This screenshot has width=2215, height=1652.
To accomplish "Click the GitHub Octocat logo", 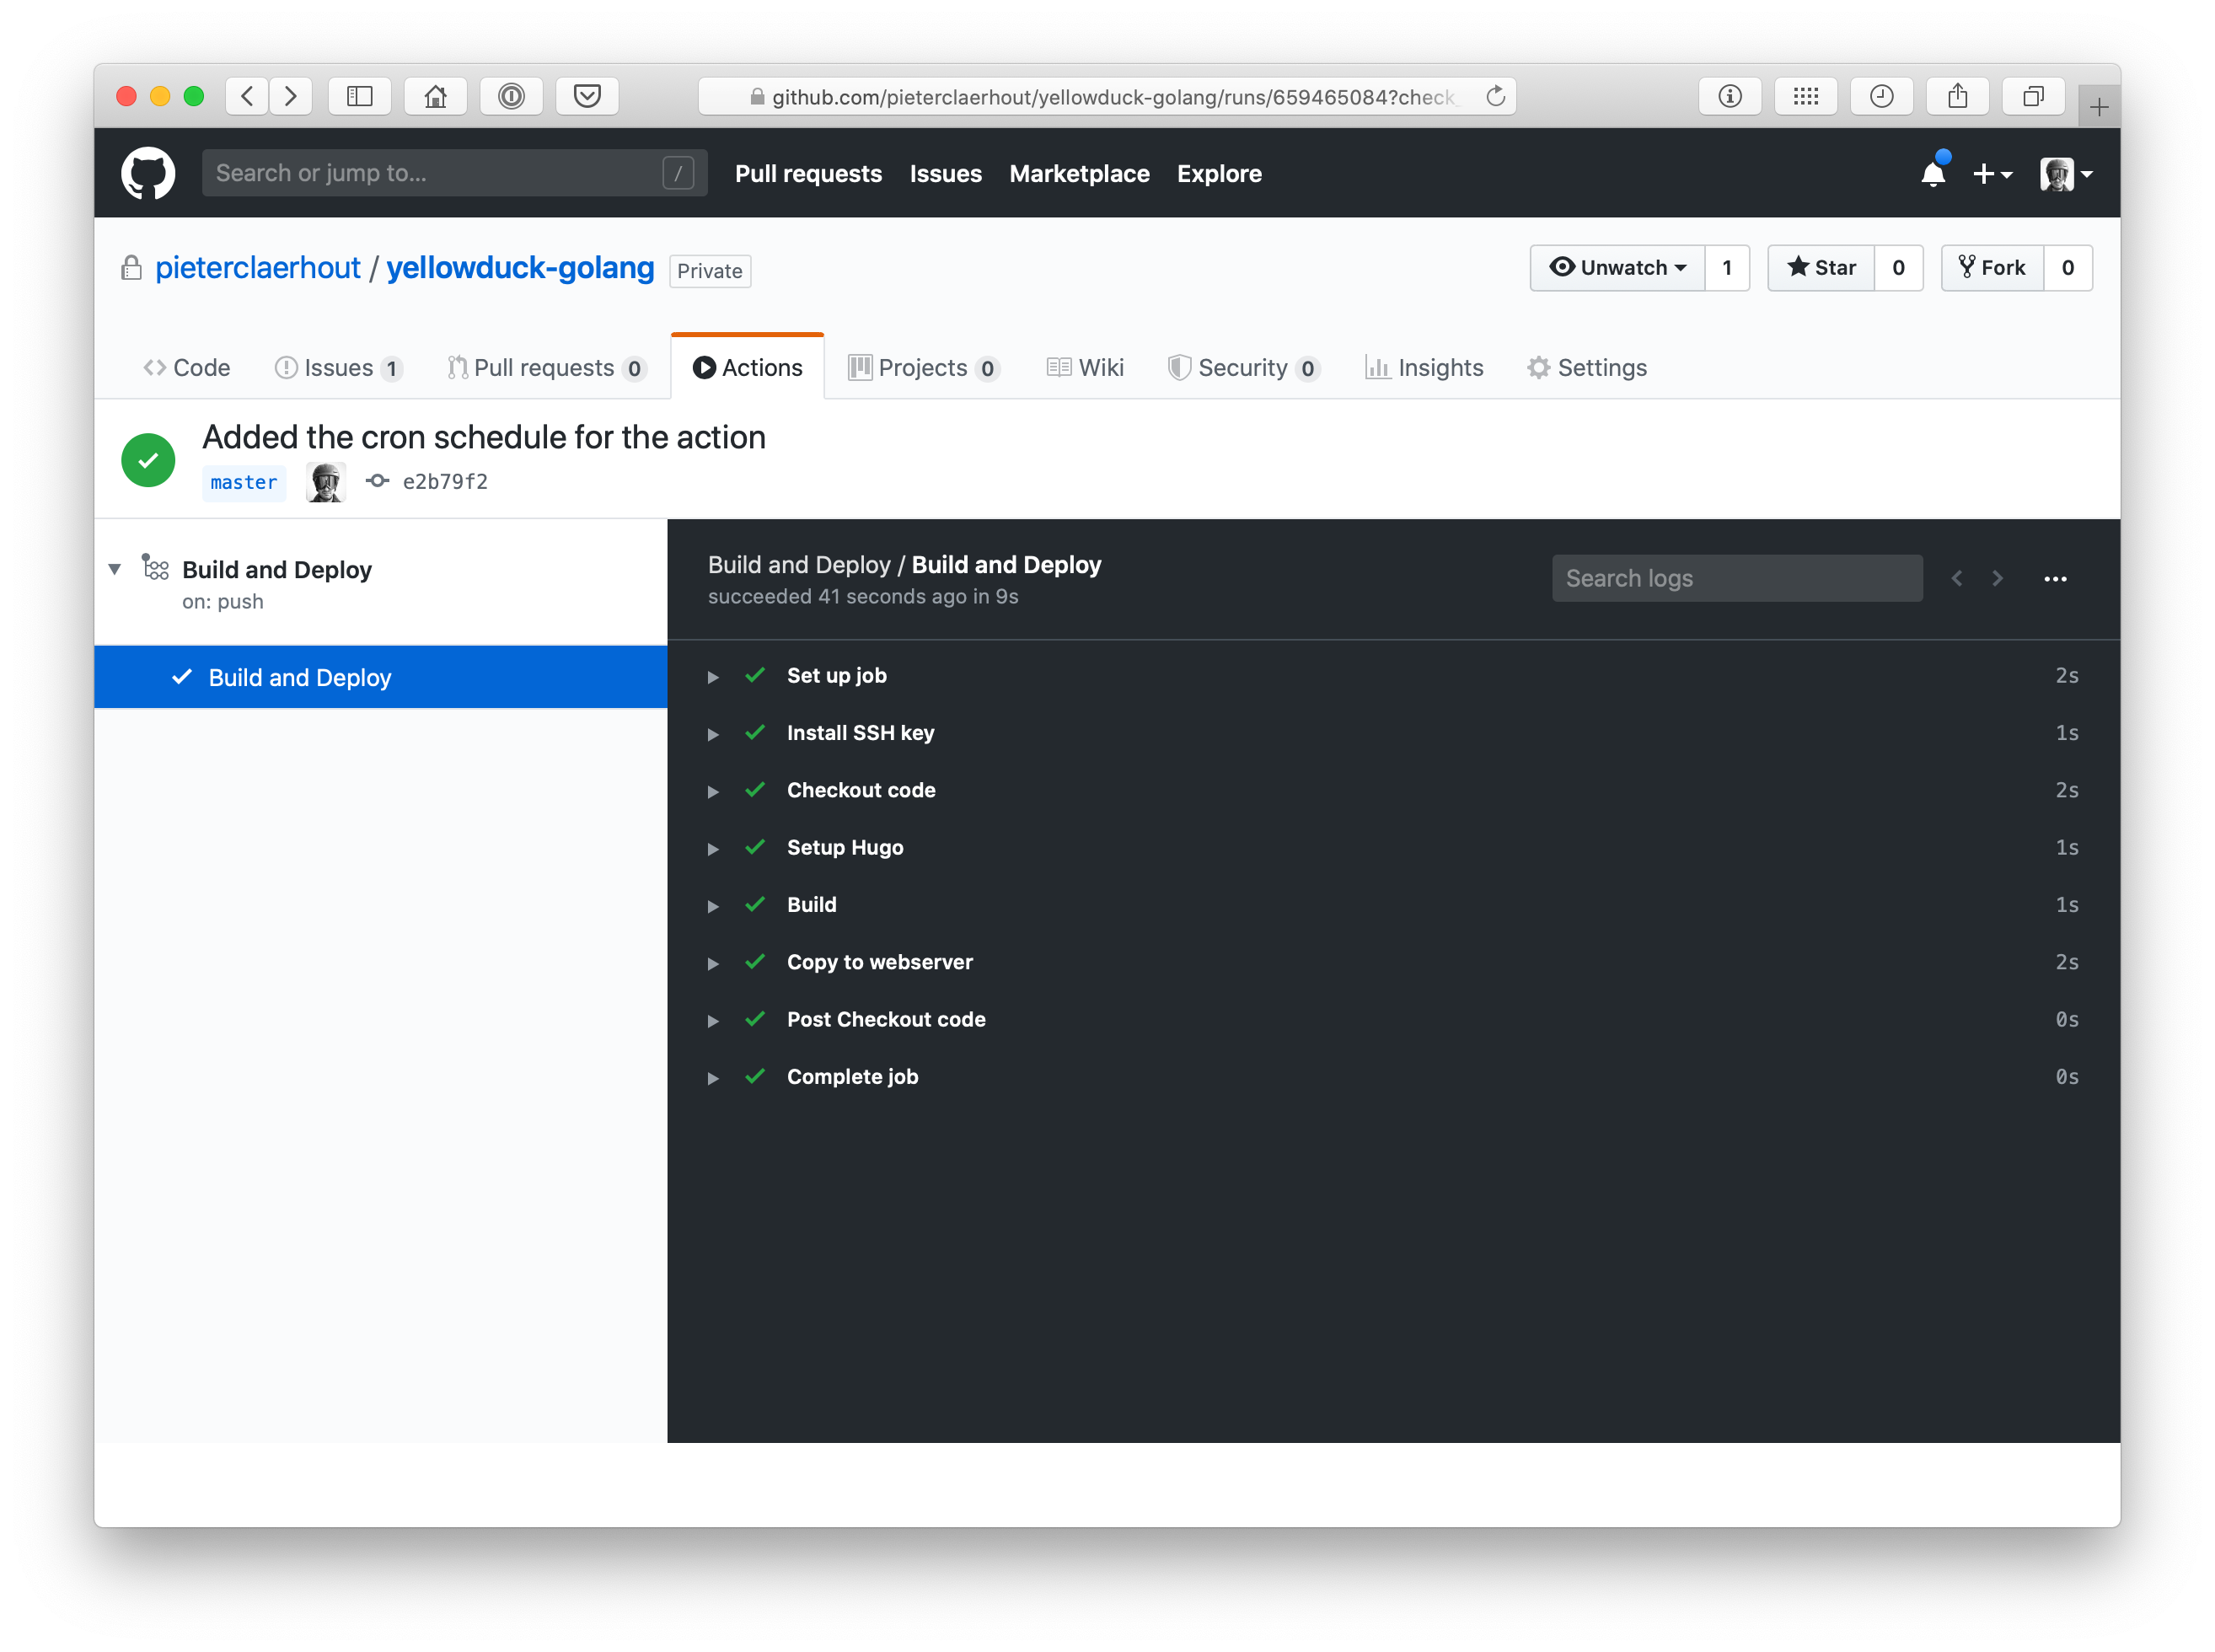I will coord(148,173).
